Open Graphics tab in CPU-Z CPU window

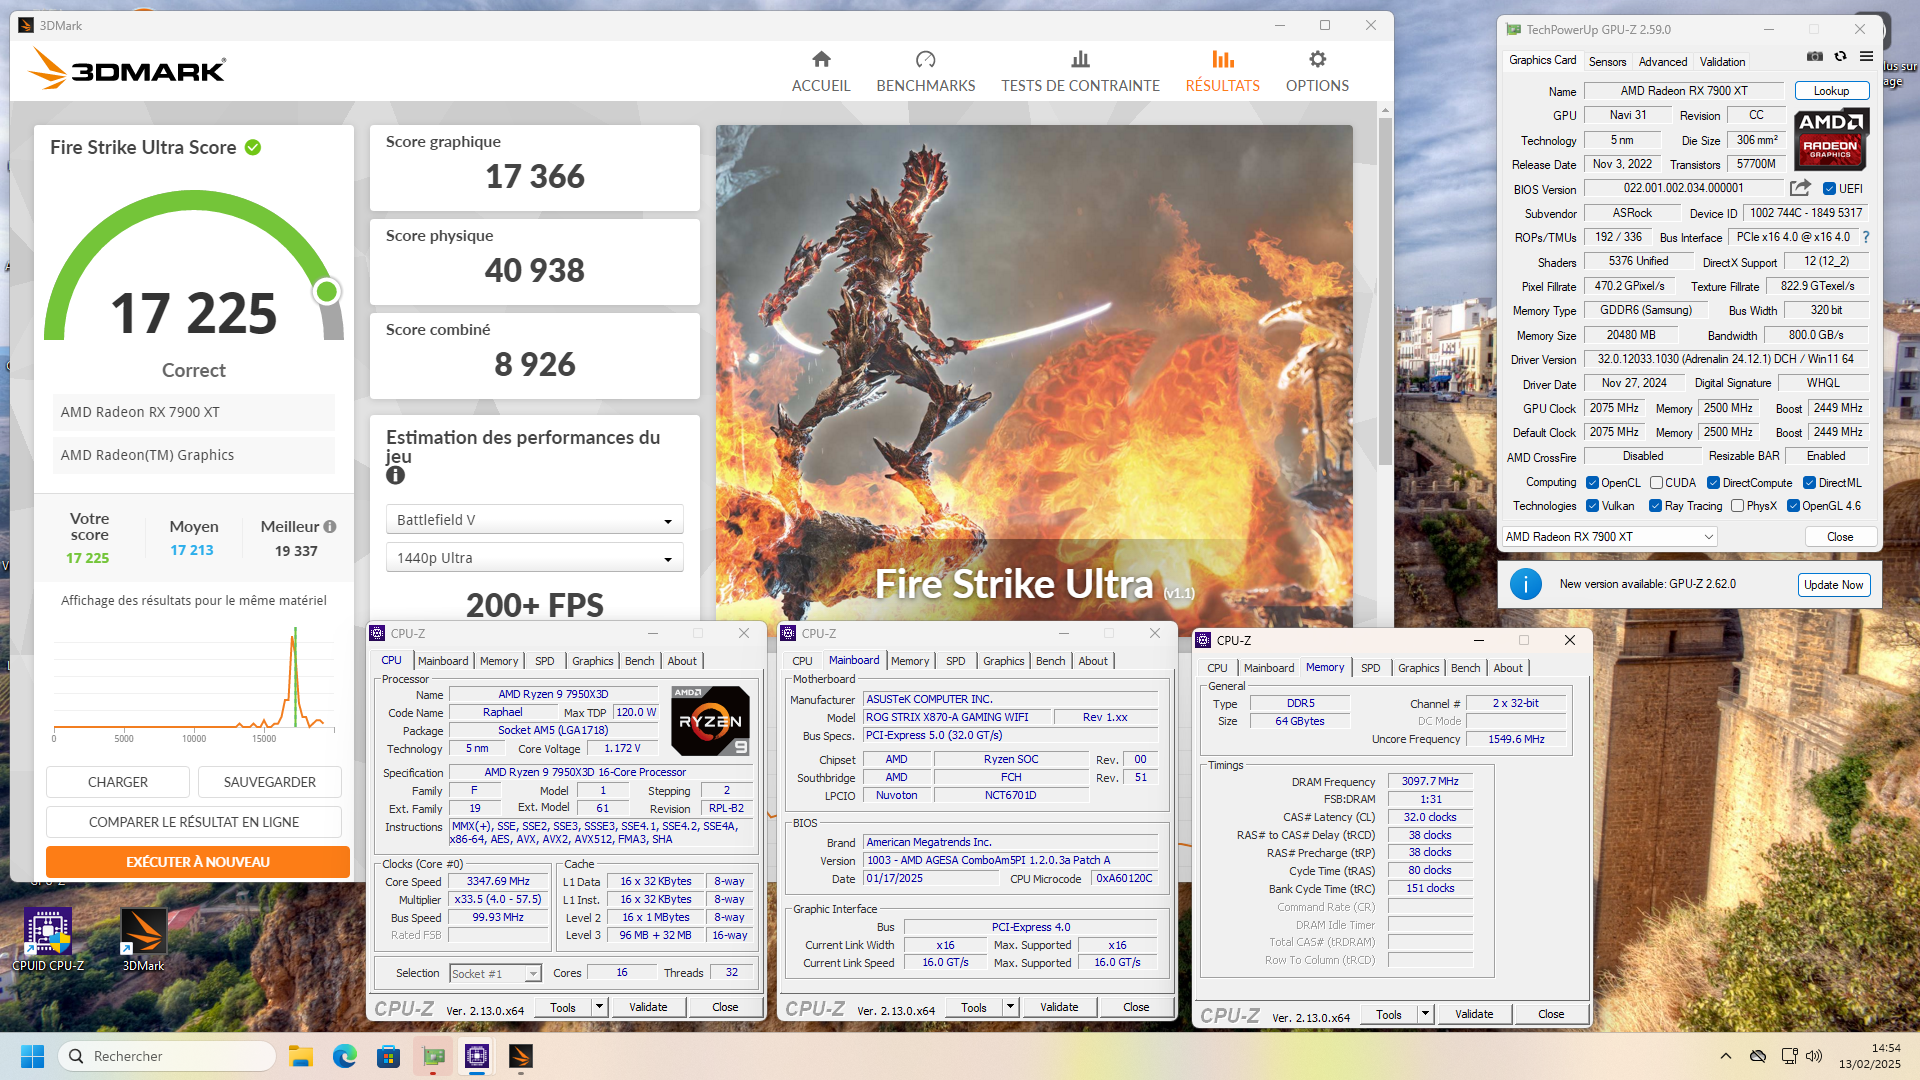point(592,661)
